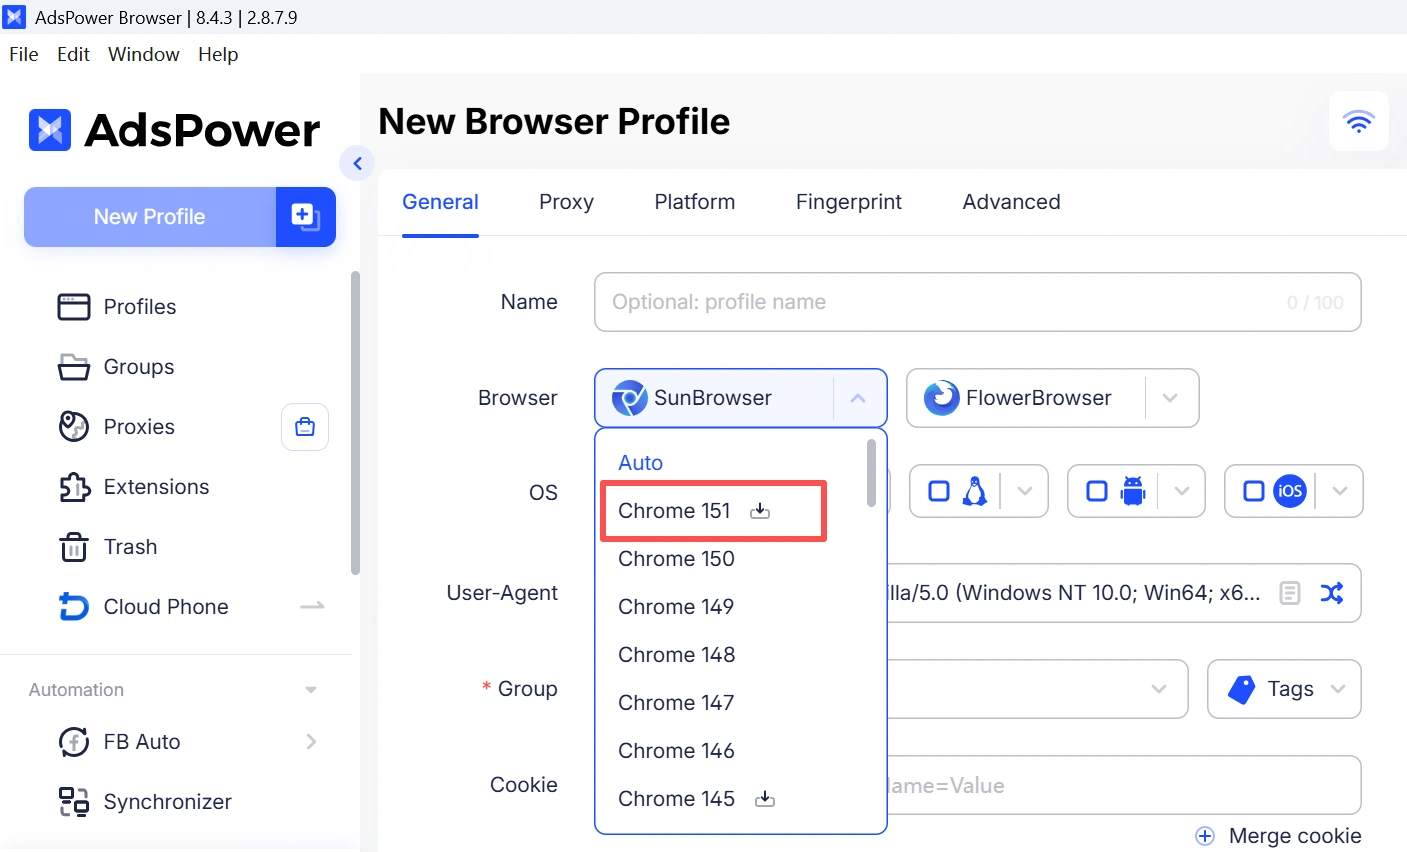Switch to the Proxy tab

(x=566, y=202)
